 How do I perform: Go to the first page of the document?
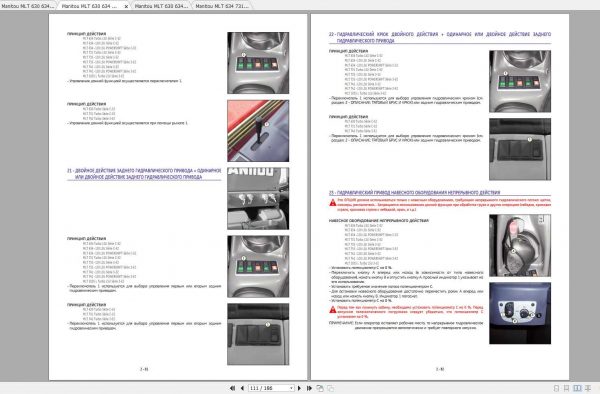(232, 388)
